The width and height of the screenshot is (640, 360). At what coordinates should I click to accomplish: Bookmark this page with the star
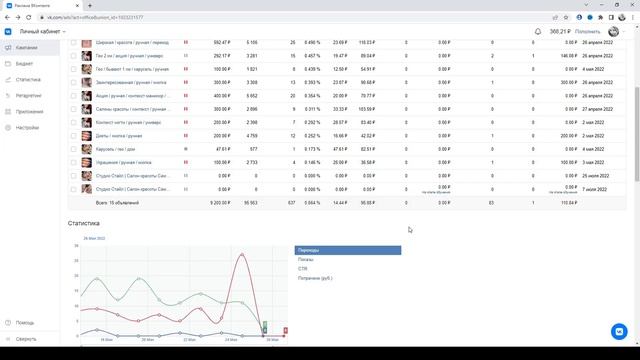click(x=566, y=18)
